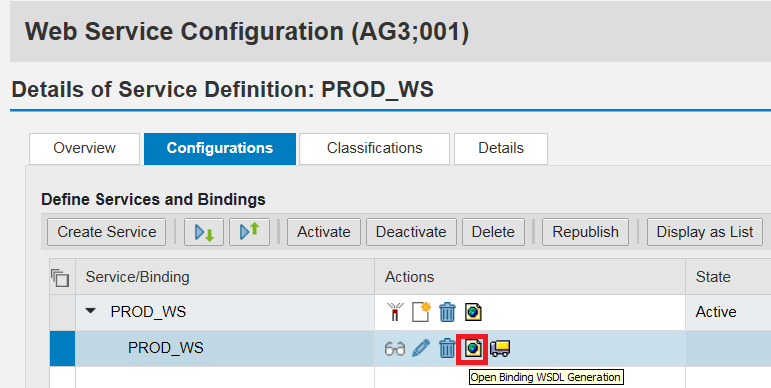Delete binding using trash icon in selected row
Image resolution: width=771 pixels, height=388 pixels.
(447, 349)
